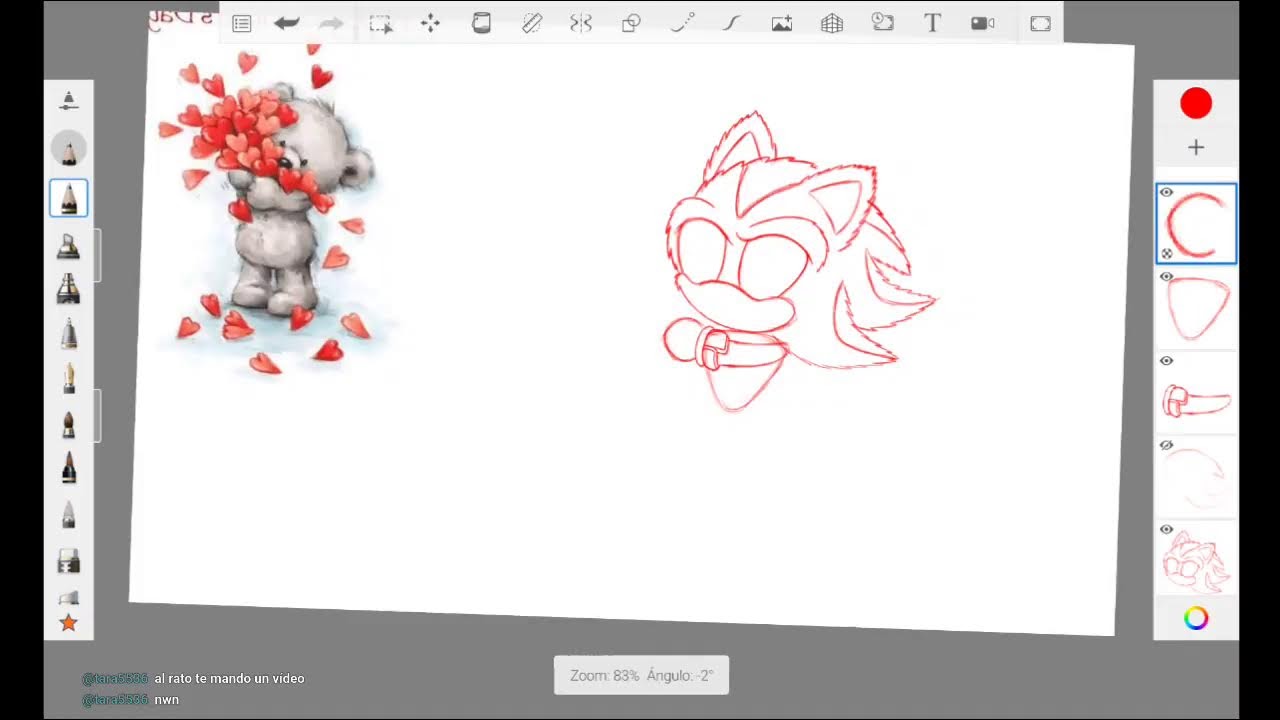The height and width of the screenshot is (720, 1280).
Task: Click the 'al rato te mando un video' comment
Action: pyautogui.click(x=229, y=678)
